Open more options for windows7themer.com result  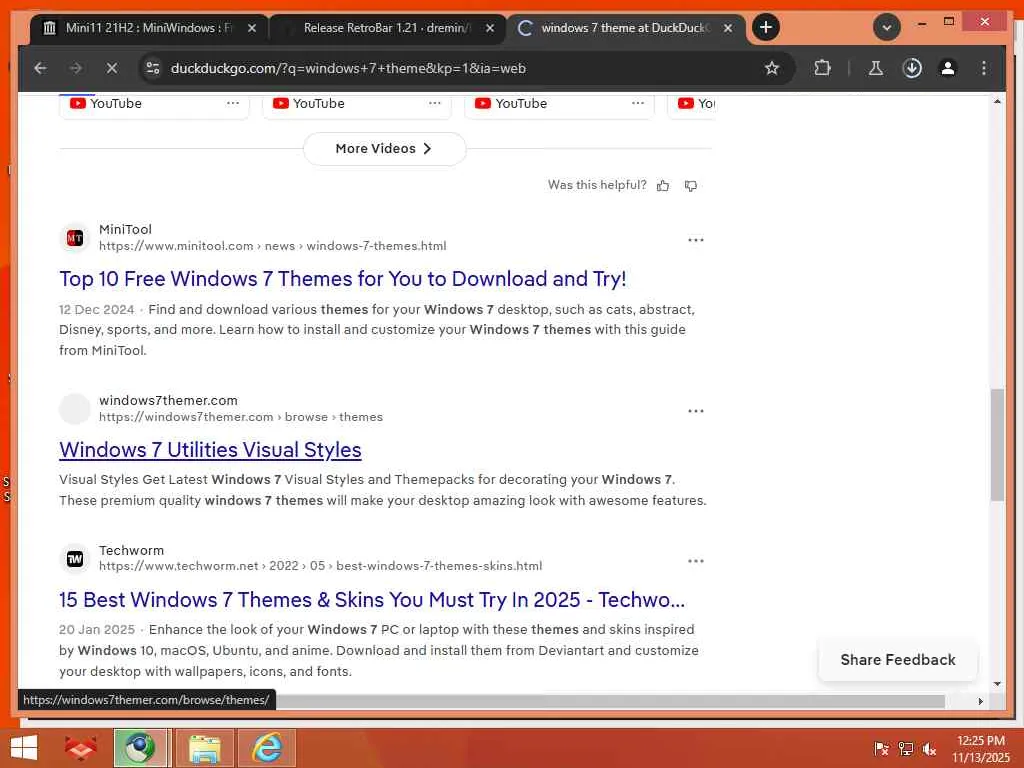696,411
